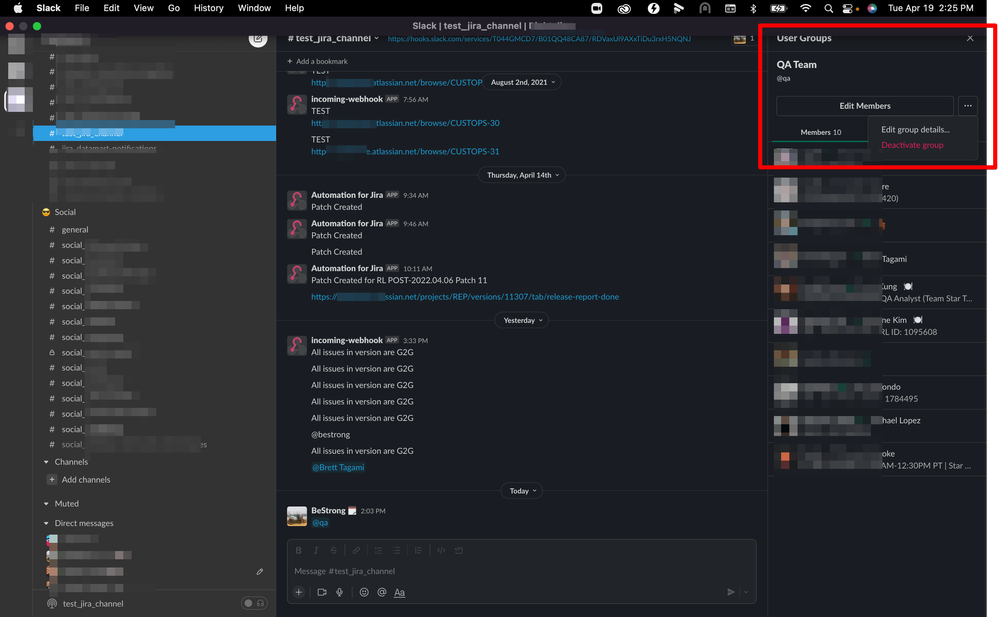The image size is (999, 617).
Task: Select the Members 10 tab
Action: coord(821,133)
